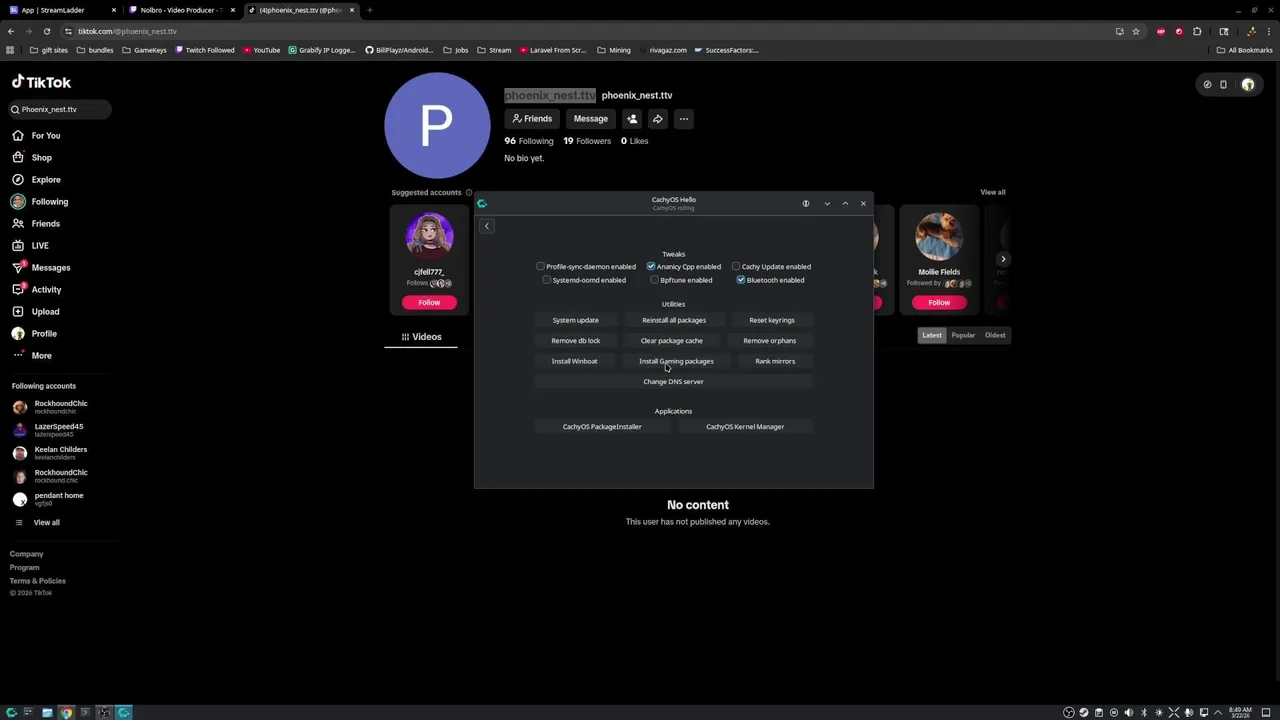Click the Message button on profile
The height and width of the screenshot is (720, 1280).
pyautogui.click(x=590, y=119)
